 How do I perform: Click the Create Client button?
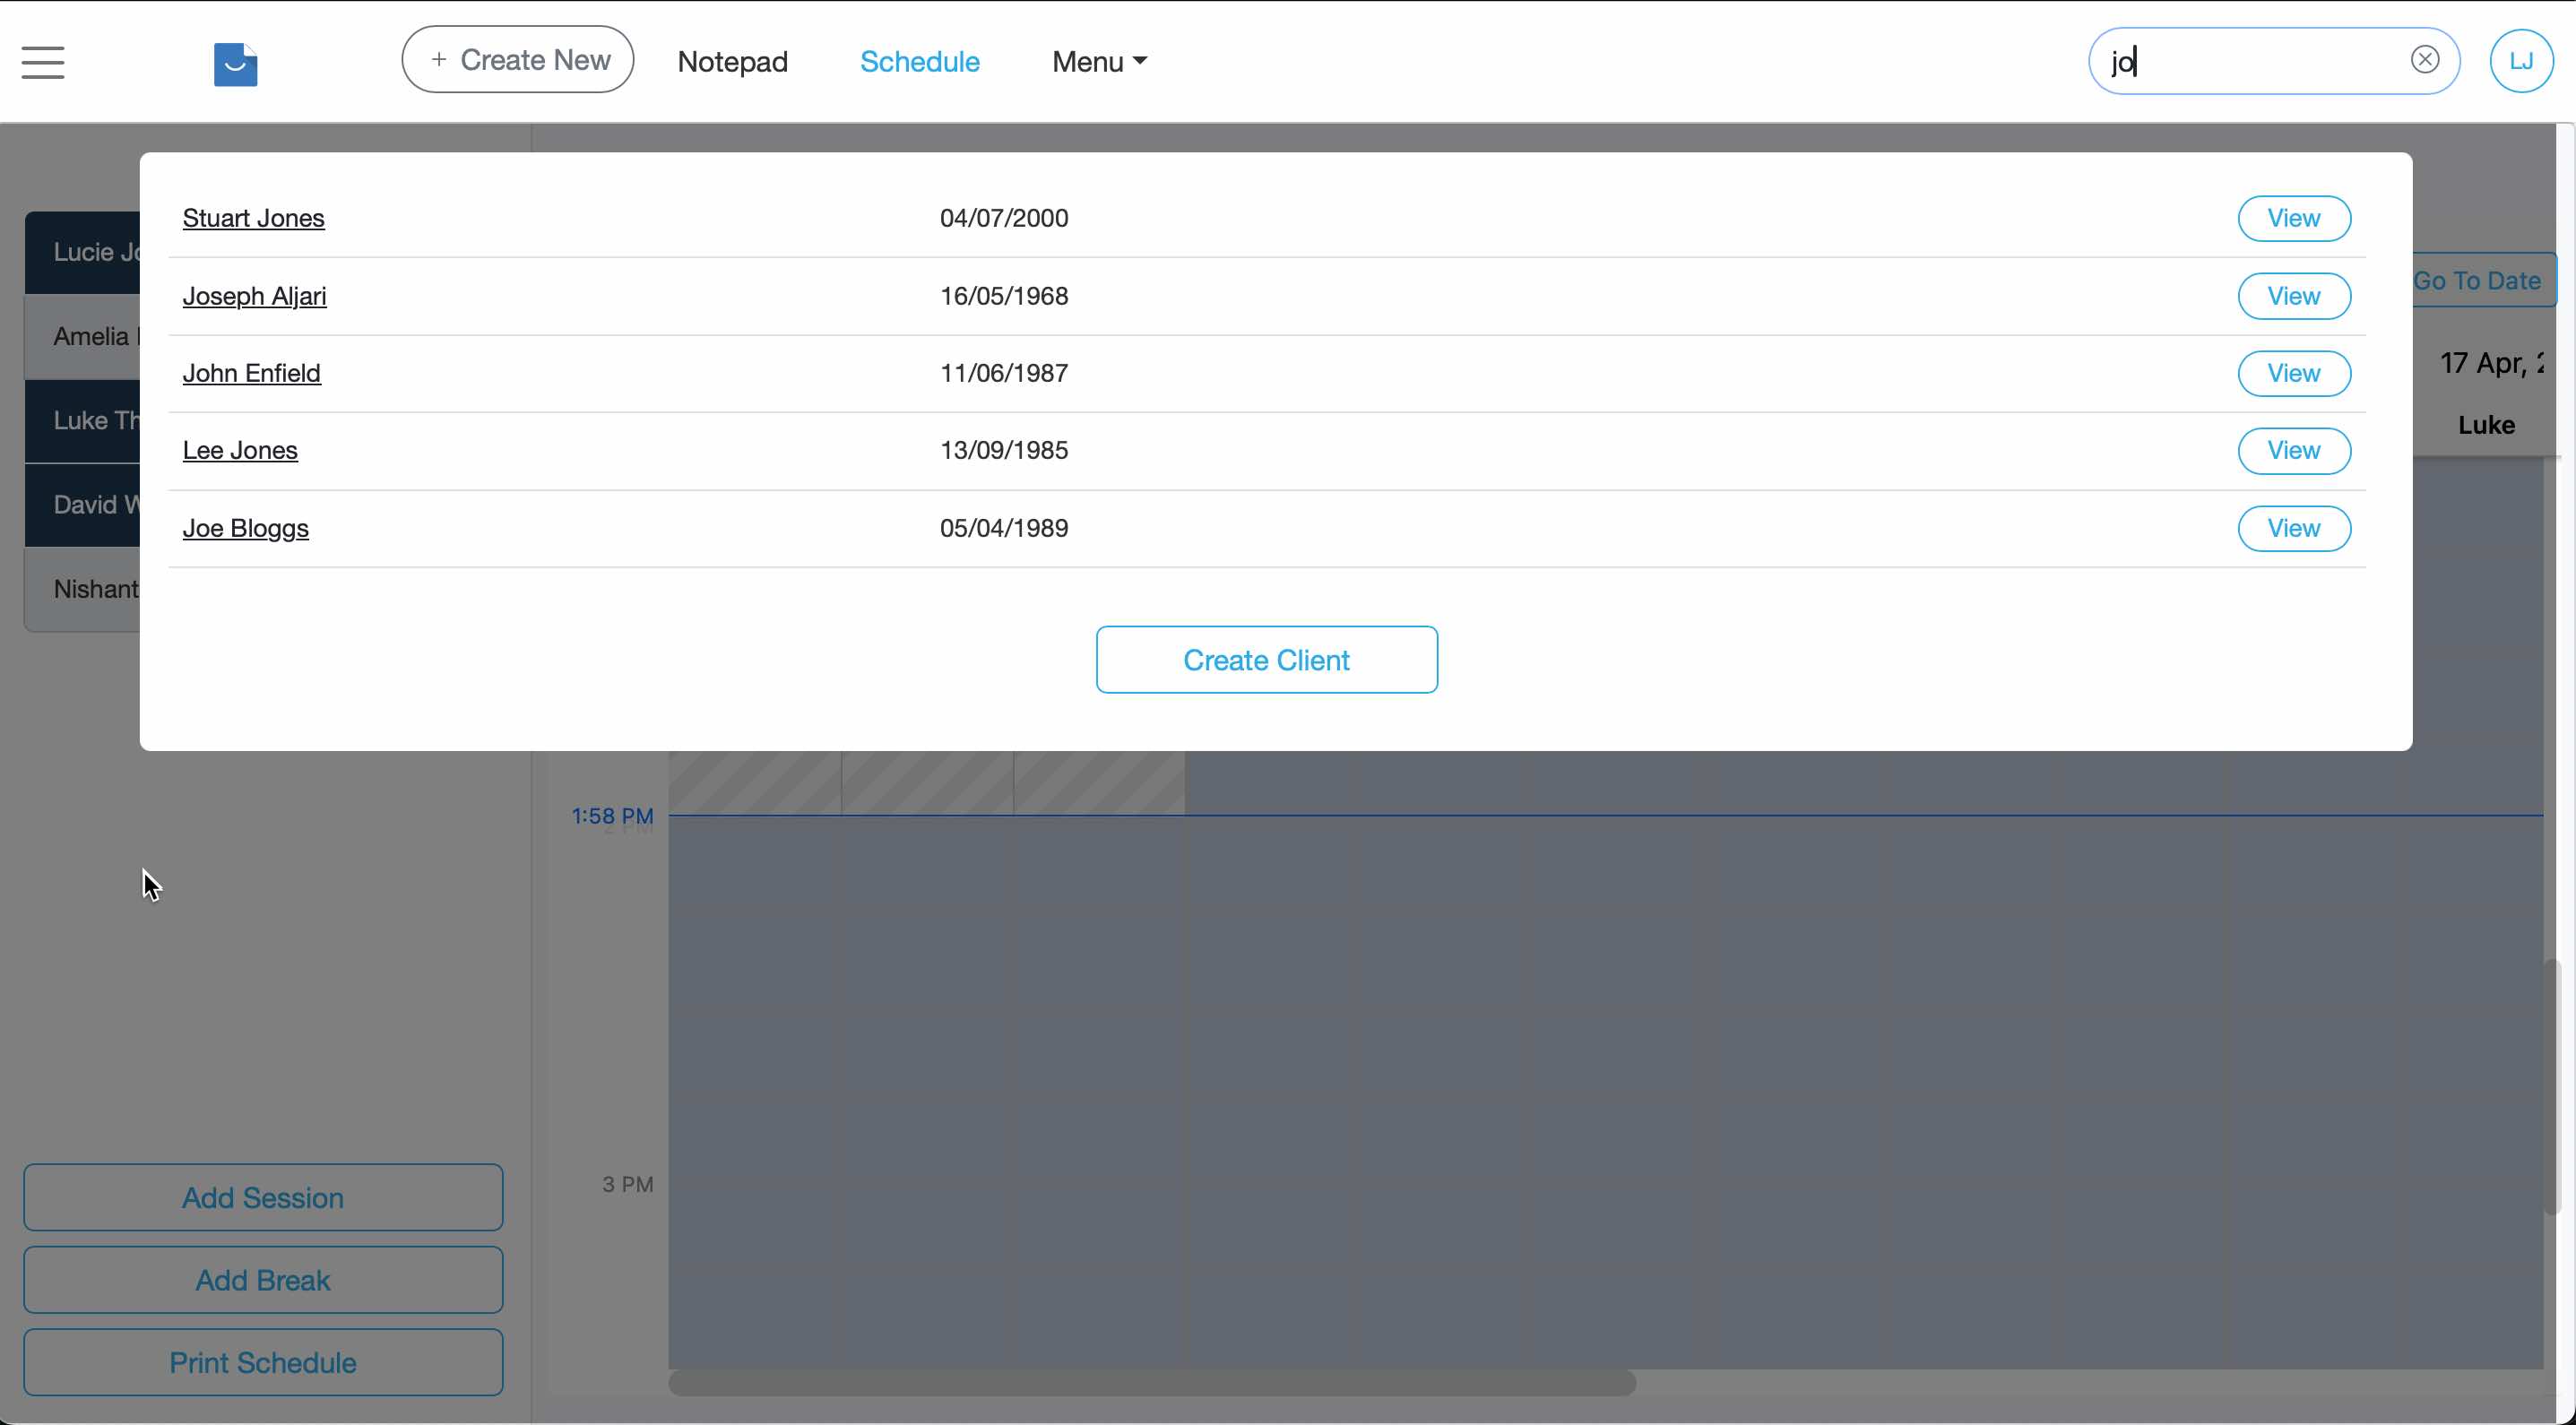pos(1266,660)
